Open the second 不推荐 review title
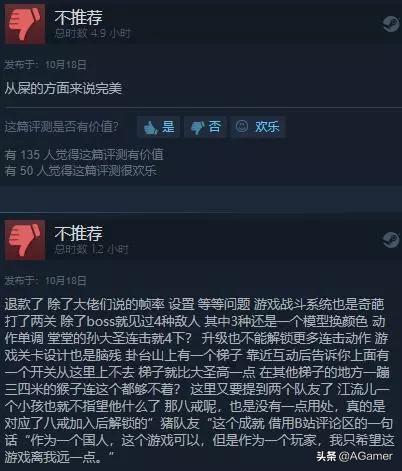The image size is (402, 471). pos(78,233)
